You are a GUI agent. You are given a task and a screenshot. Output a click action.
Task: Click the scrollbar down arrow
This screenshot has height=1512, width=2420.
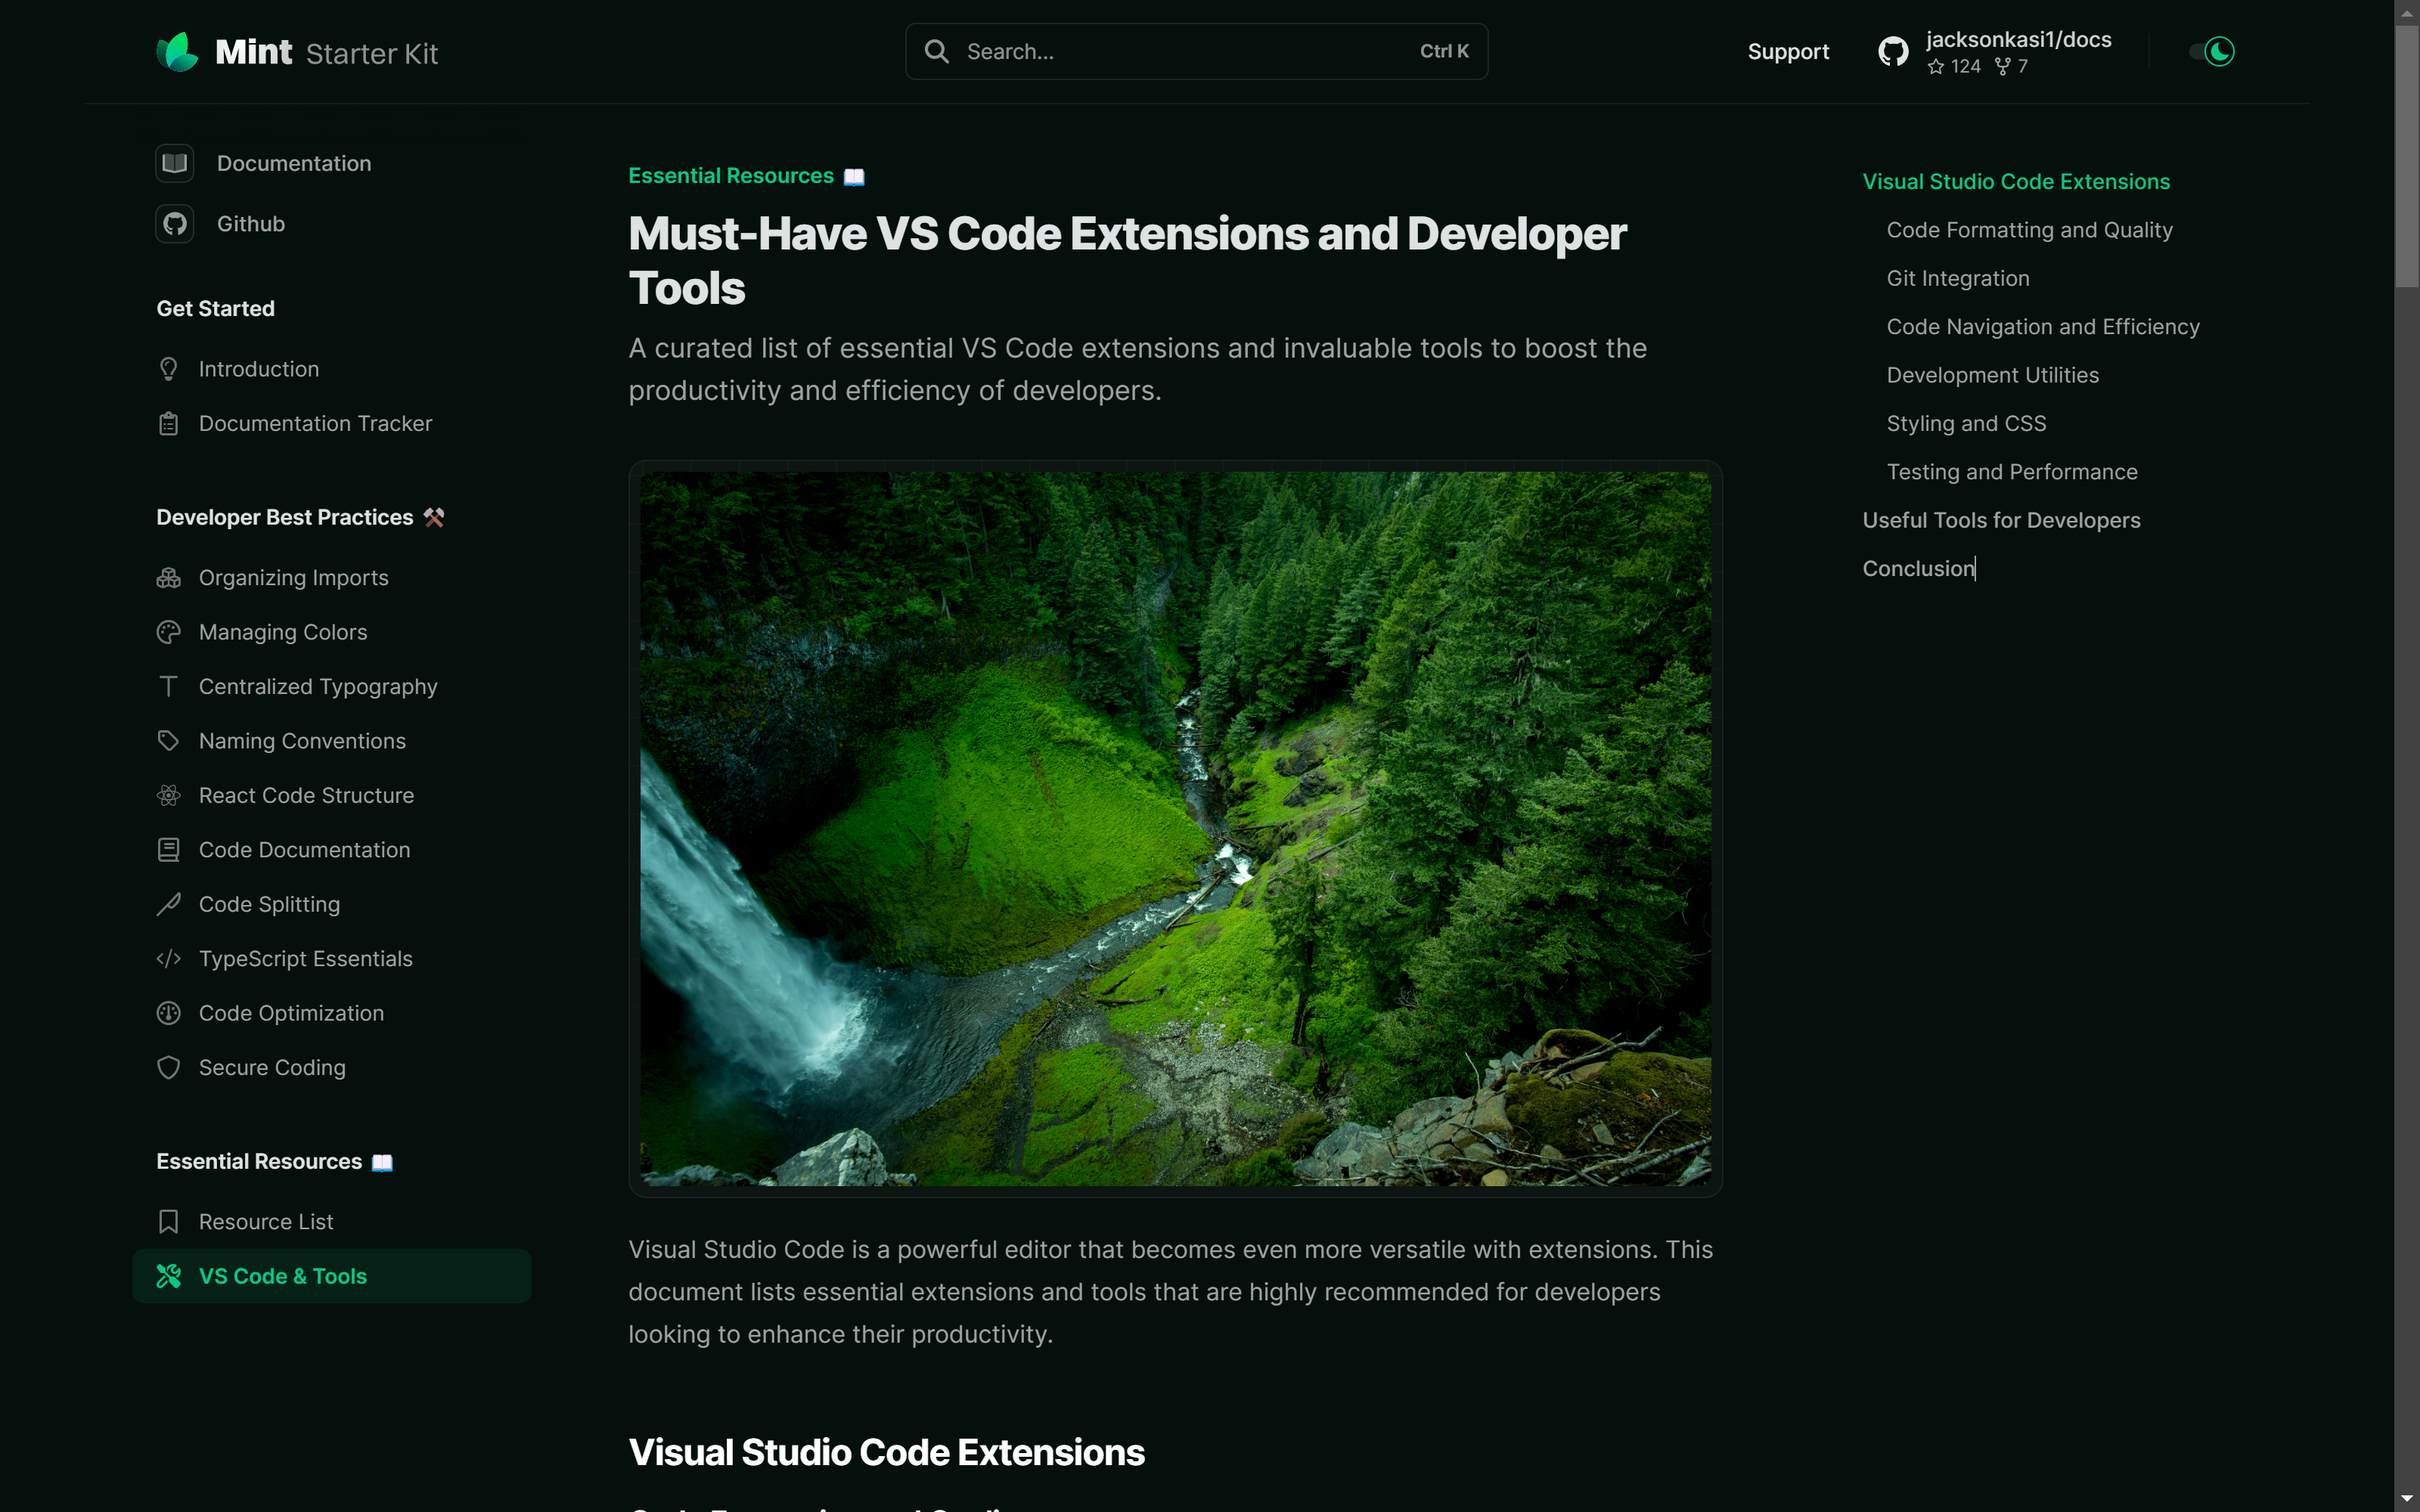[x=2407, y=1500]
